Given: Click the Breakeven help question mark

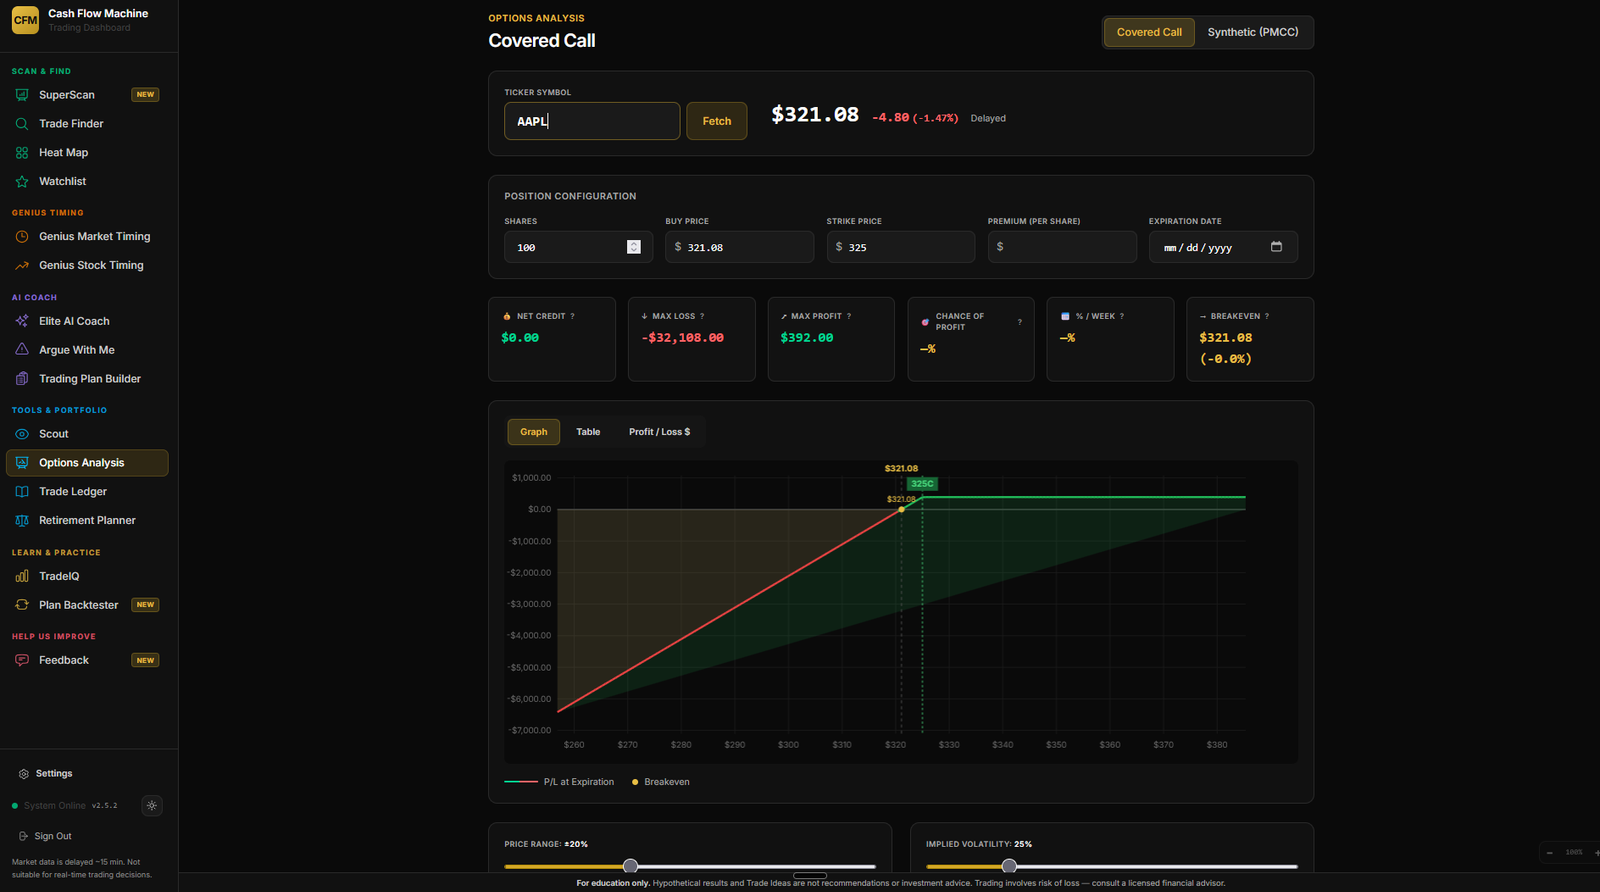Looking at the screenshot, I should pos(1267,316).
